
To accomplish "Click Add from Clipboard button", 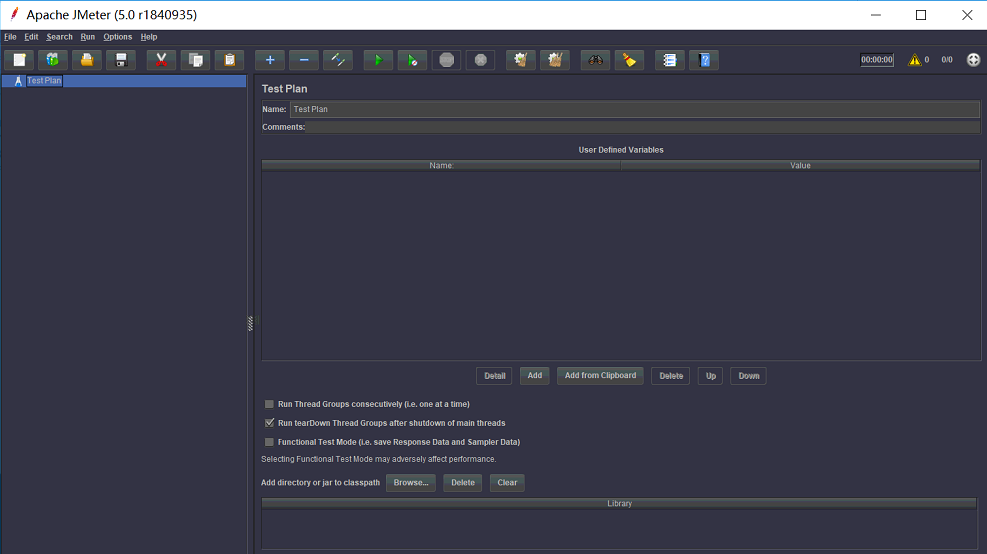I will pos(600,376).
